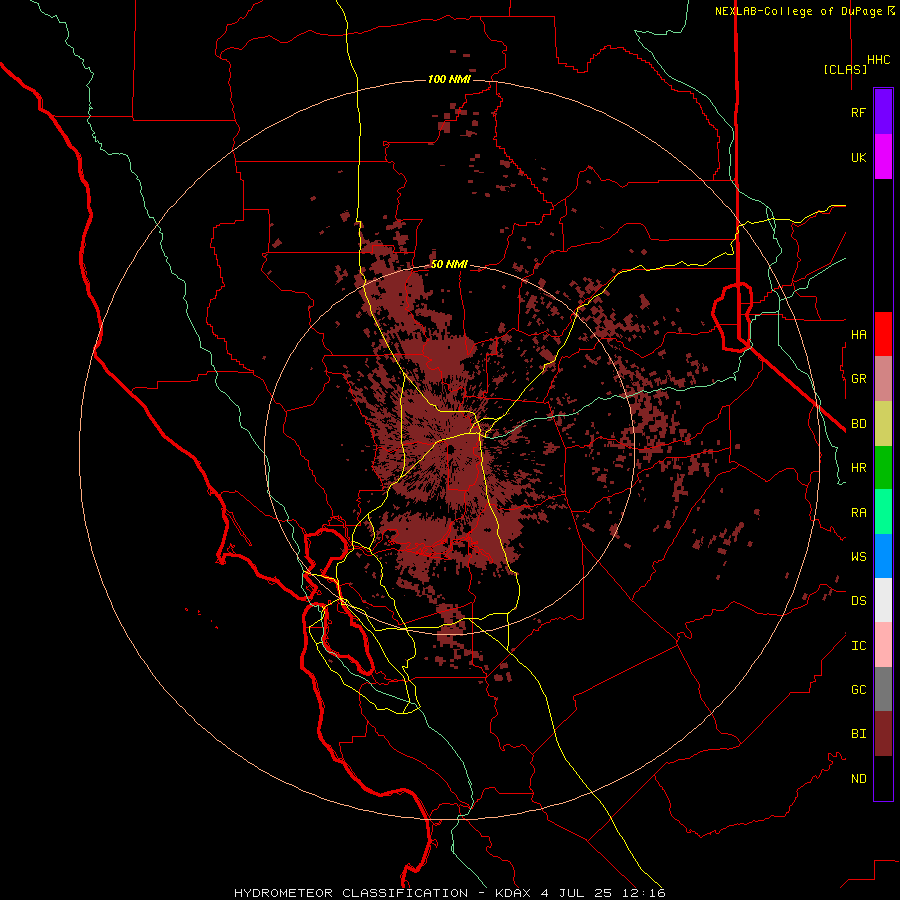Select the DS white legend swatch
Viewport: 900px width, 900px height.
click(x=883, y=600)
